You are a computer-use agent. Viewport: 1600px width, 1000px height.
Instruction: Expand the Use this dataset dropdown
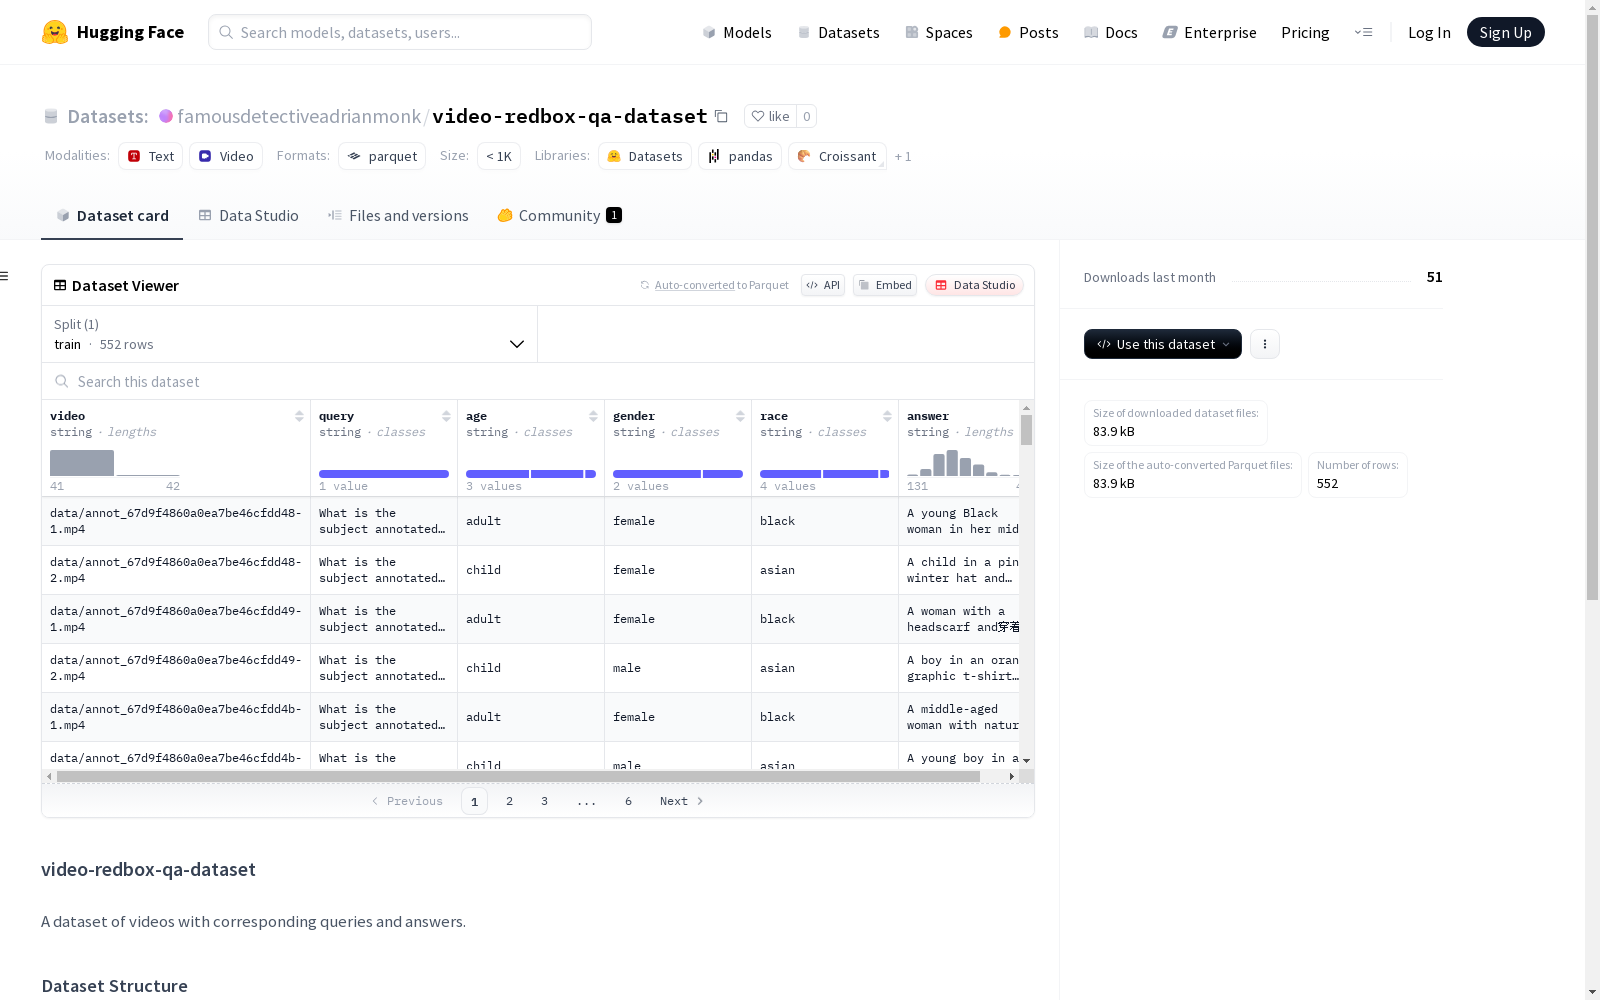click(1163, 344)
